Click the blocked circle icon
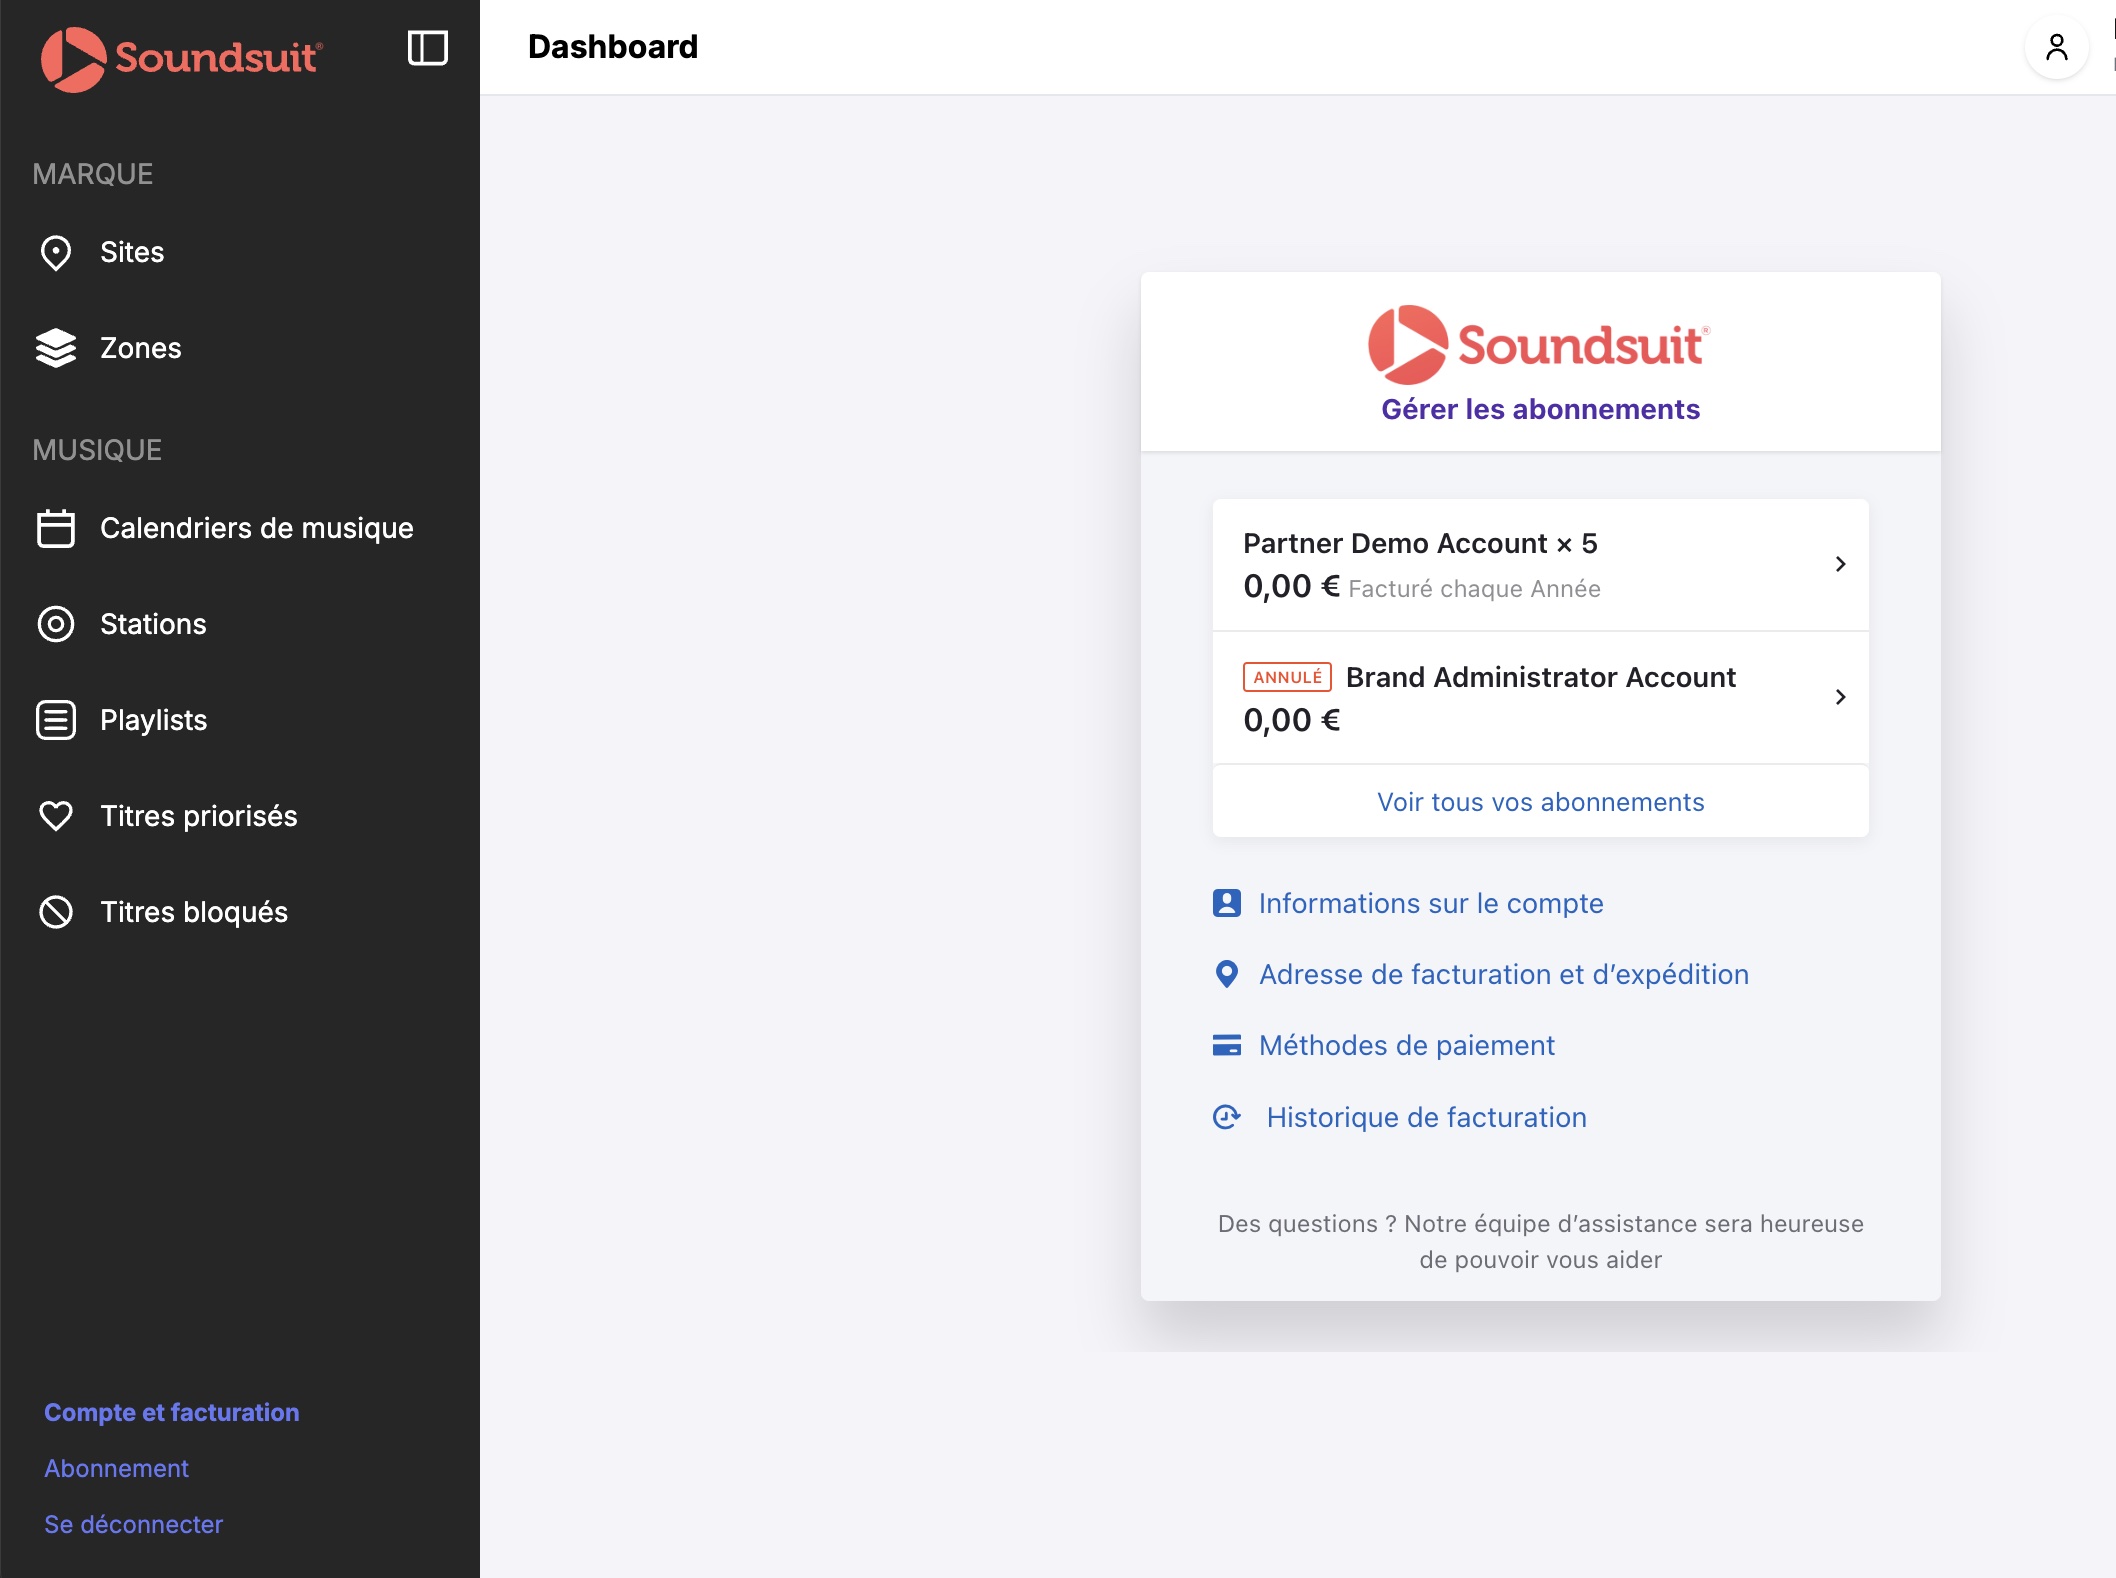 tap(56, 912)
